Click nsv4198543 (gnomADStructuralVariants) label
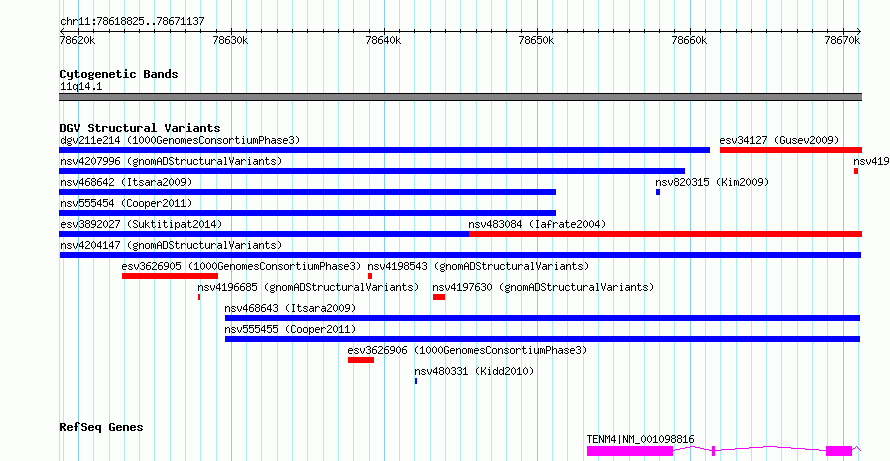890x461 pixels. pyautogui.click(x=478, y=266)
